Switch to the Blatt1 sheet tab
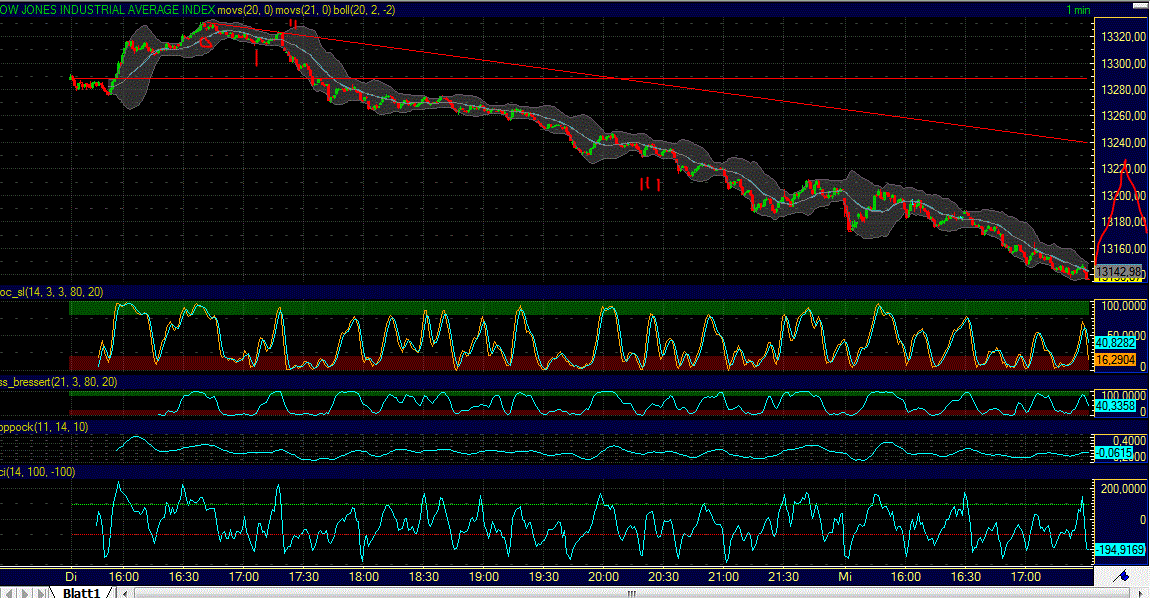The height and width of the screenshot is (598, 1150). click(80, 591)
